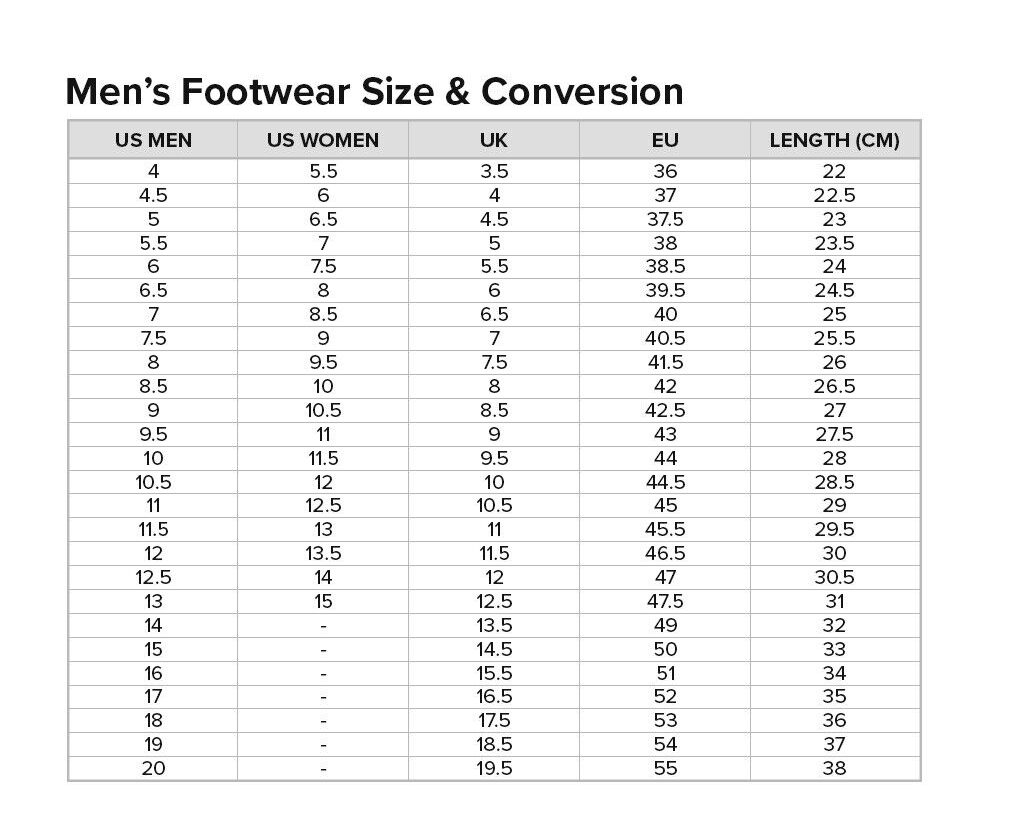Viewport: 1017px width, 837px height.
Task: Click EU size 42 cell
Action: (665, 386)
